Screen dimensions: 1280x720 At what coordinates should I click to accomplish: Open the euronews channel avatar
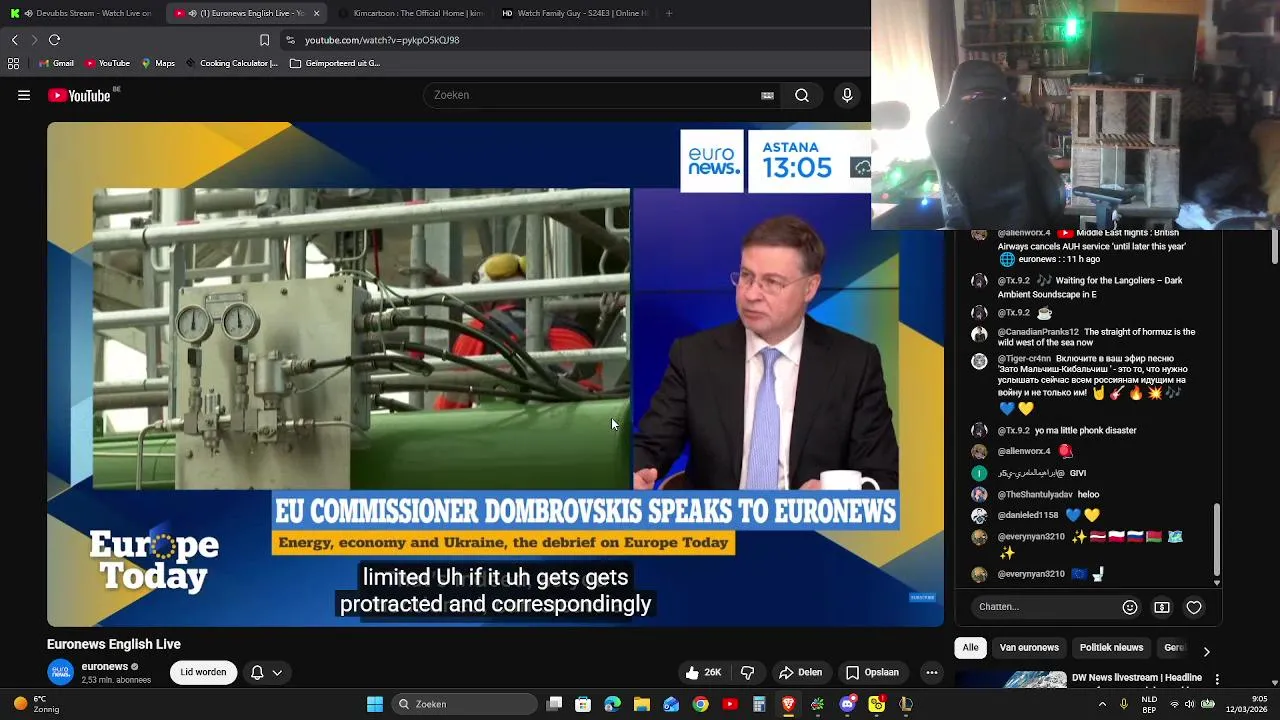tap(61, 673)
